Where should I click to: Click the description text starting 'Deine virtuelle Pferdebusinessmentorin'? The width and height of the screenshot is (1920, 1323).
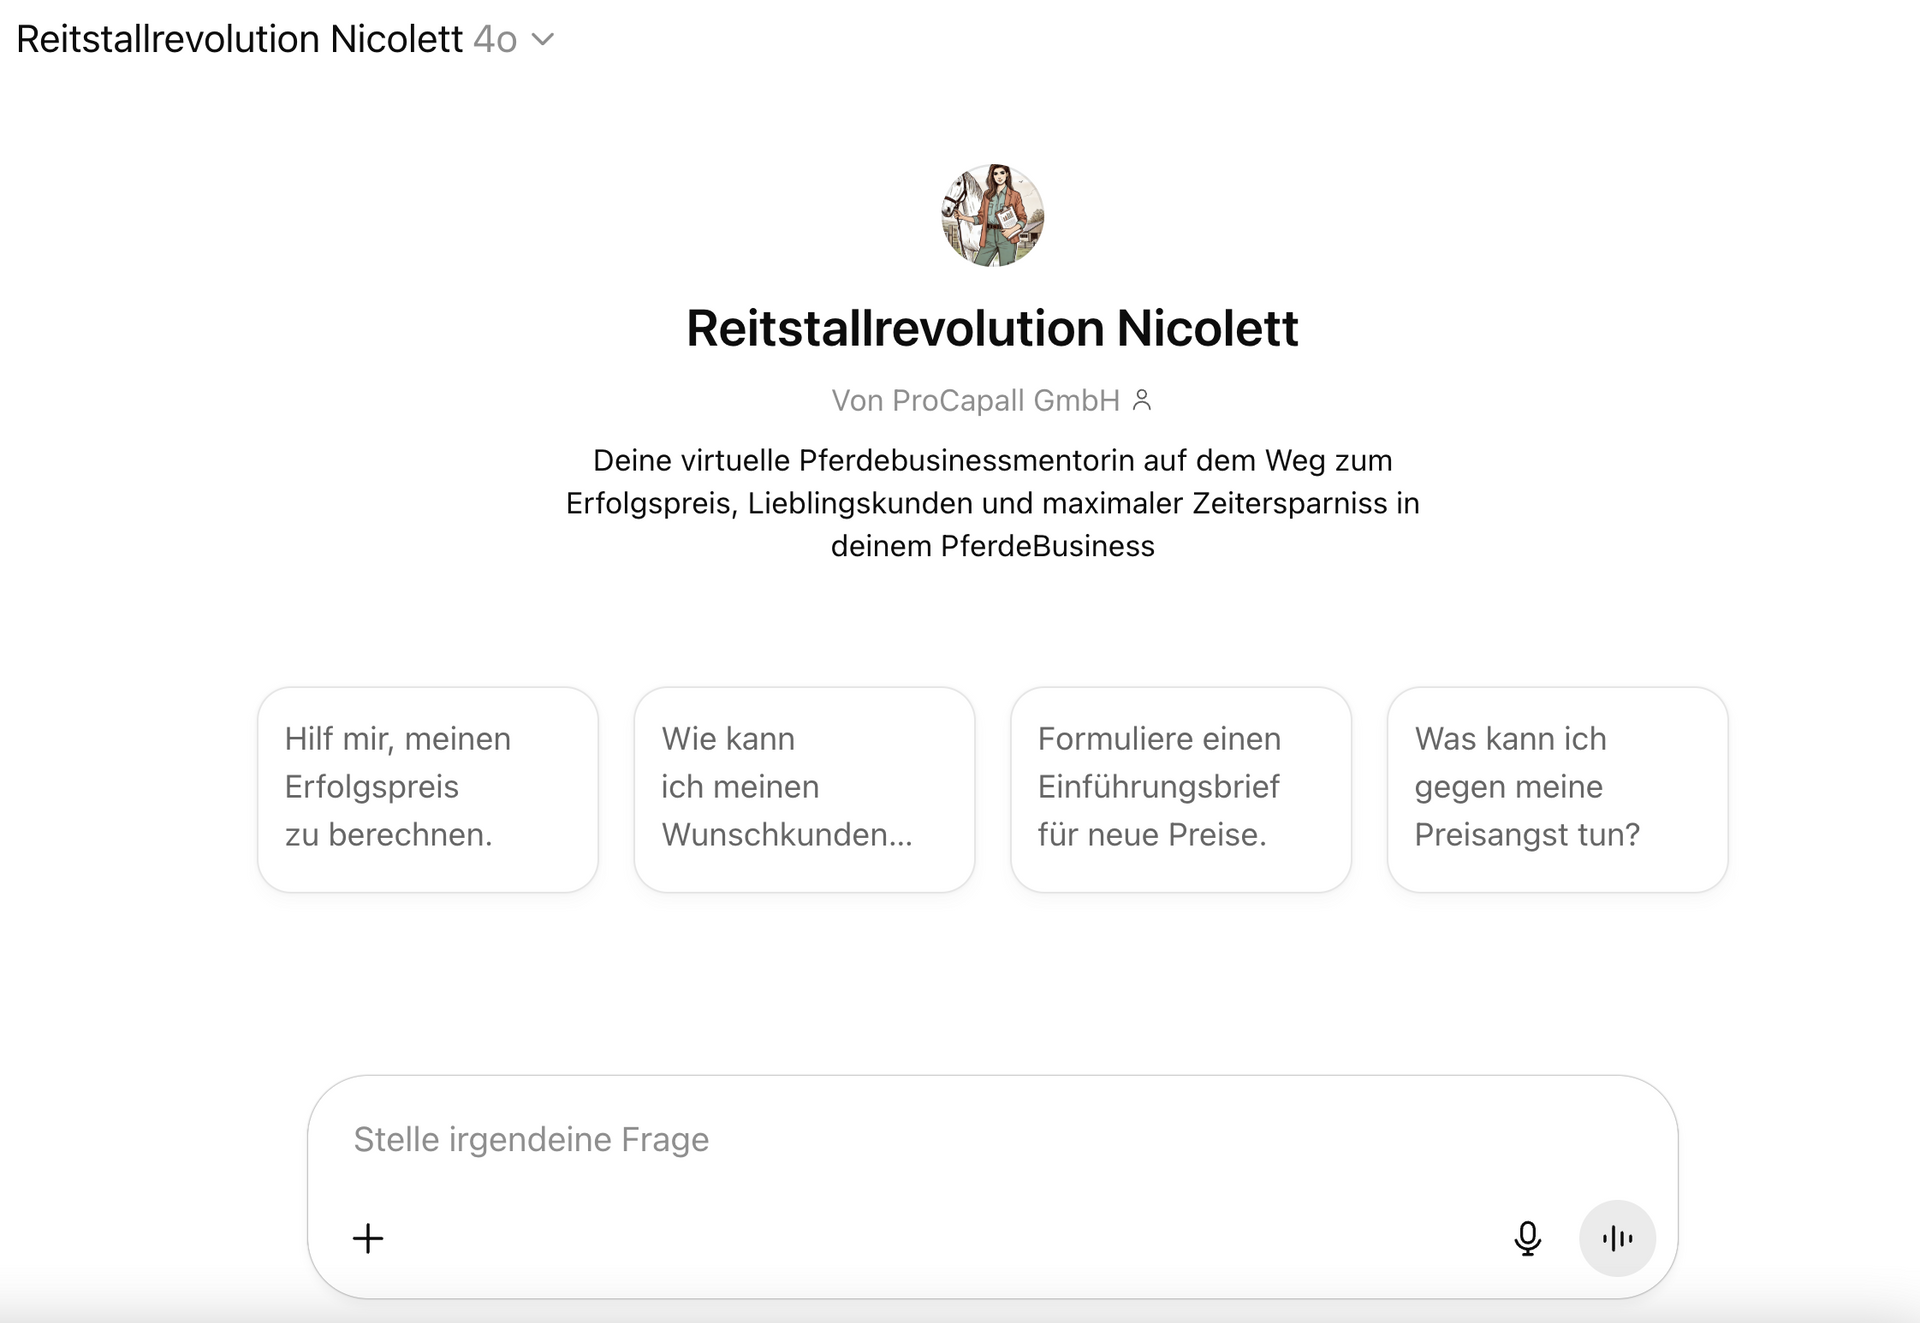[992, 503]
